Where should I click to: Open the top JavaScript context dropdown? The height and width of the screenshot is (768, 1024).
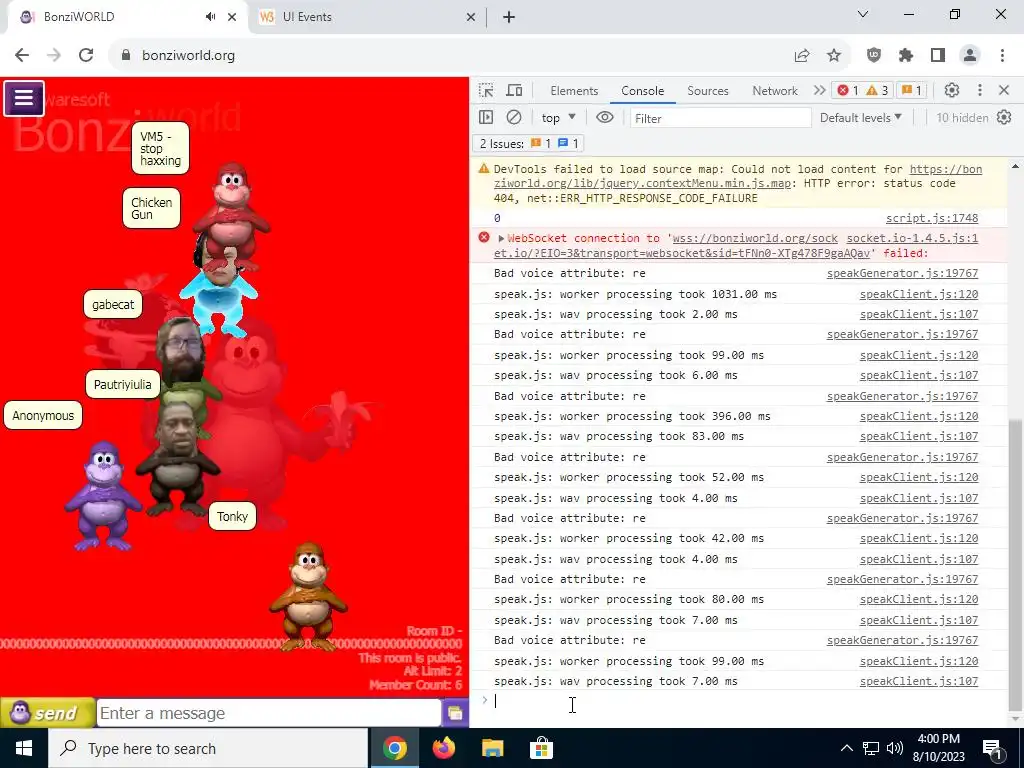point(558,118)
